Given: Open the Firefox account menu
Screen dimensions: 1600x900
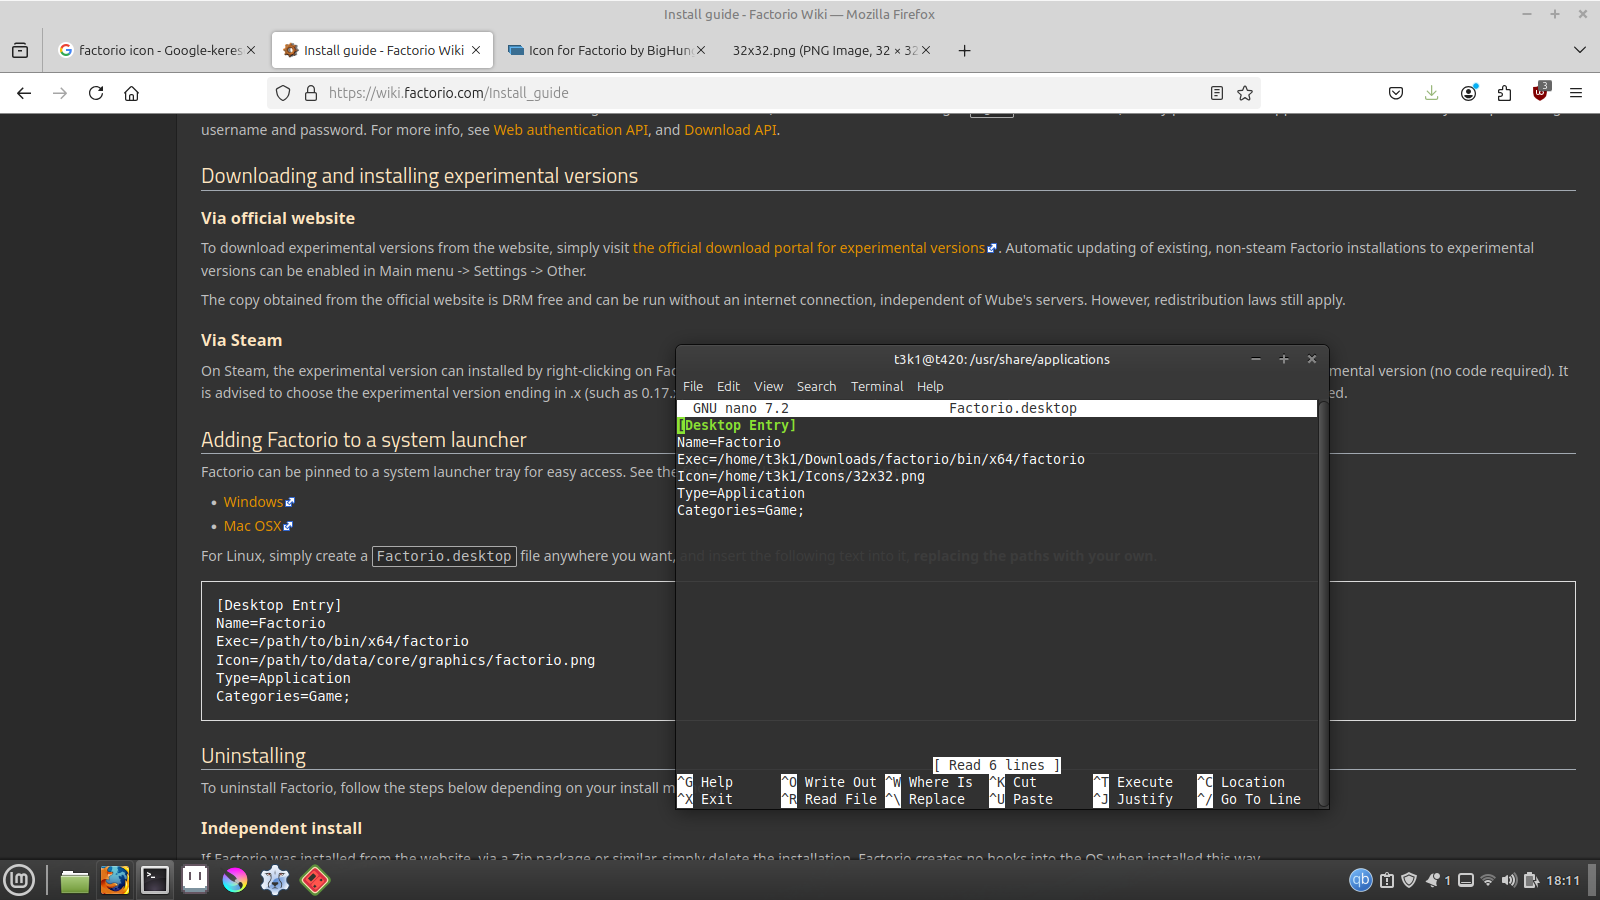Looking at the screenshot, I should [x=1468, y=93].
